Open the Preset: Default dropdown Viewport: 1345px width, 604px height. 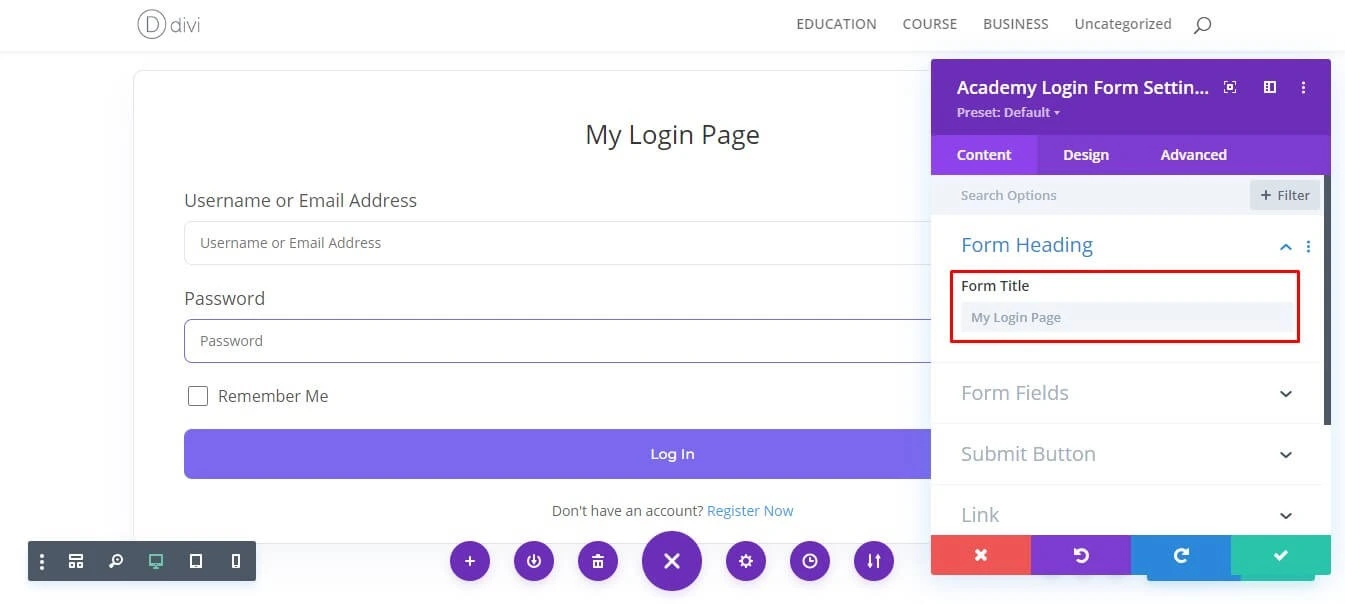click(1008, 112)
